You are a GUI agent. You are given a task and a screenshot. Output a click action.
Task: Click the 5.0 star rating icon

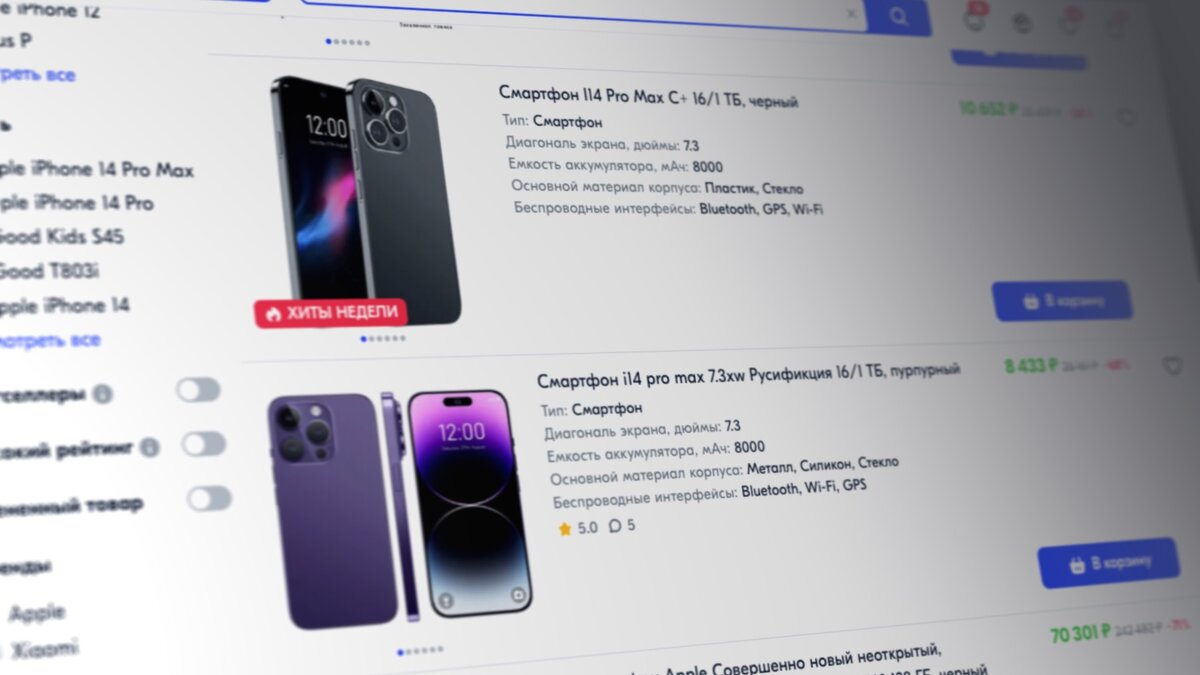(565, 528)
